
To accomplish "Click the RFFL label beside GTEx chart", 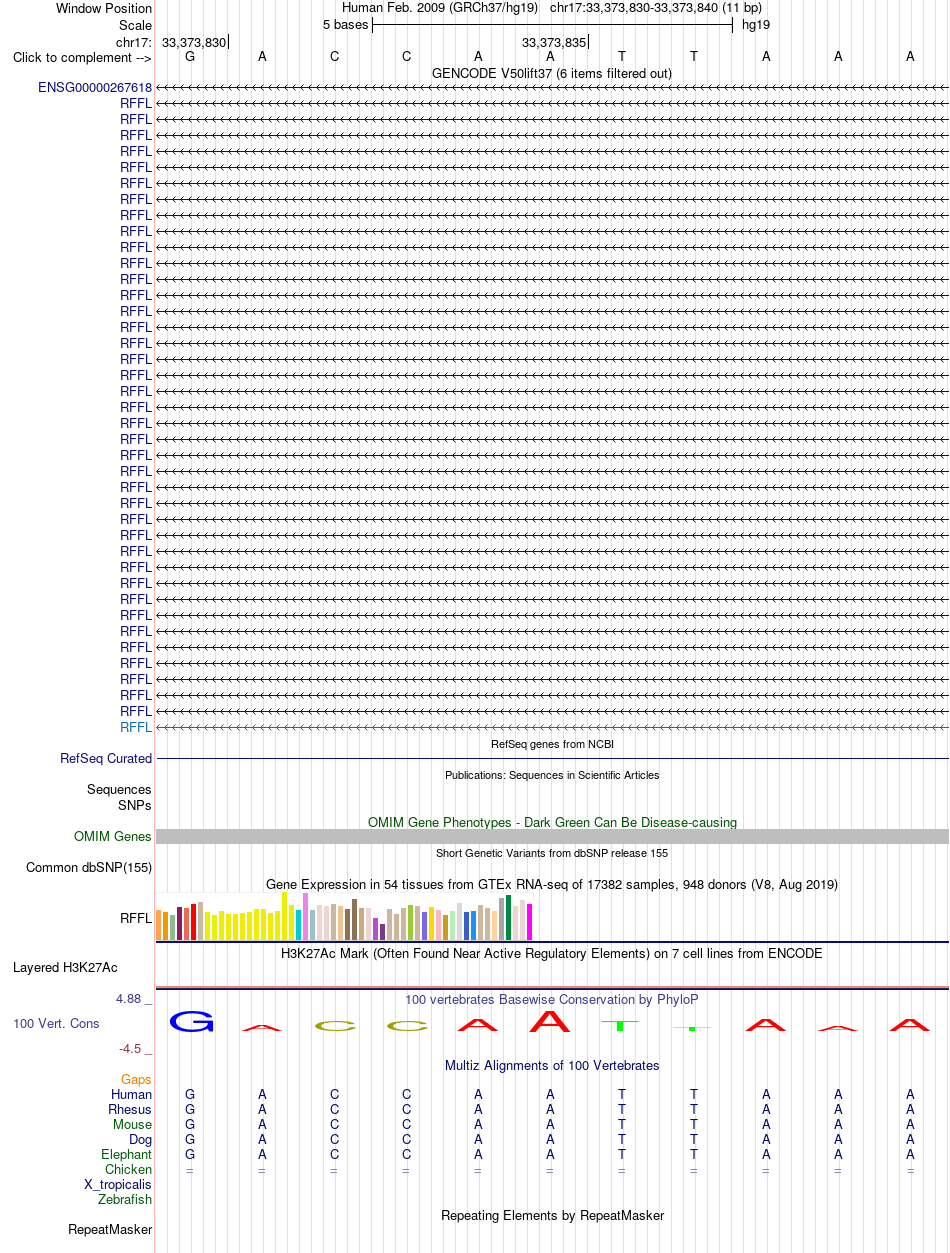I will [x=136, y=918].
